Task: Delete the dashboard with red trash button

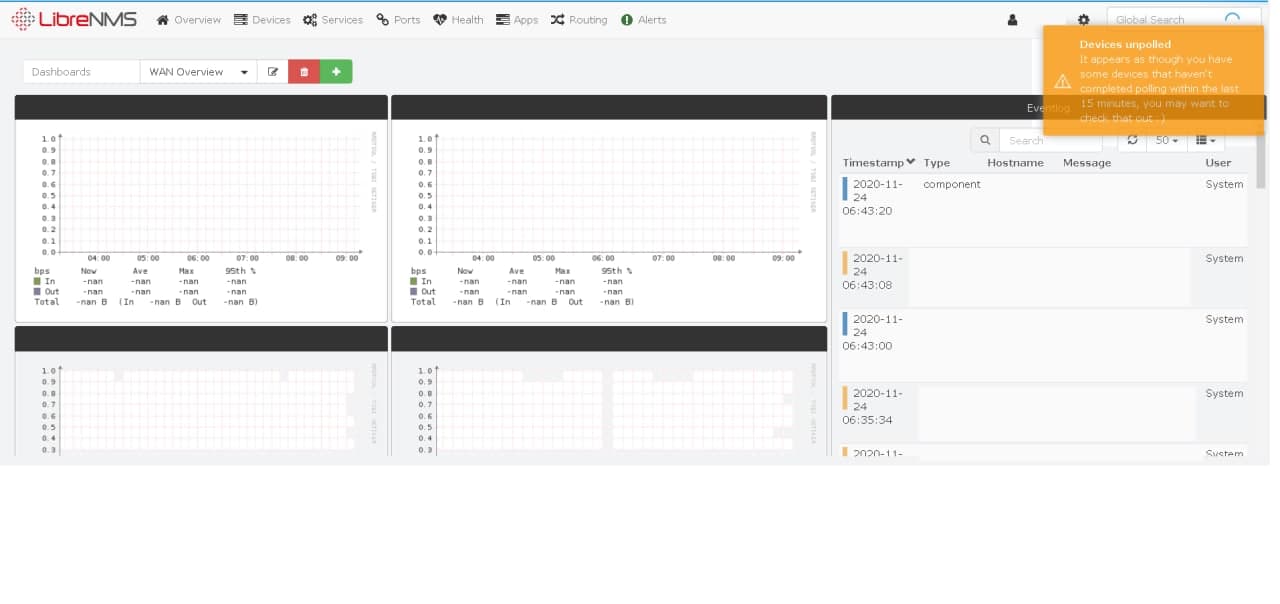Action: (x=304, y=71)
